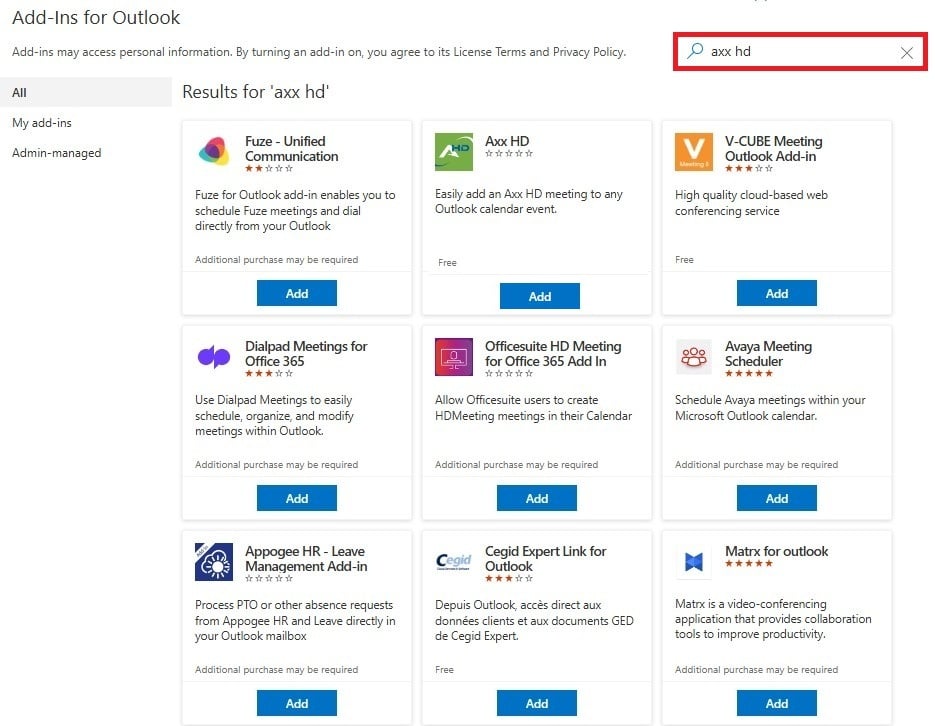The width and height of the screenshot is (935, 726).
Task: Click the Officesuite HD Meeting icon
Action: pyautogui.click(x=454, y=356)
